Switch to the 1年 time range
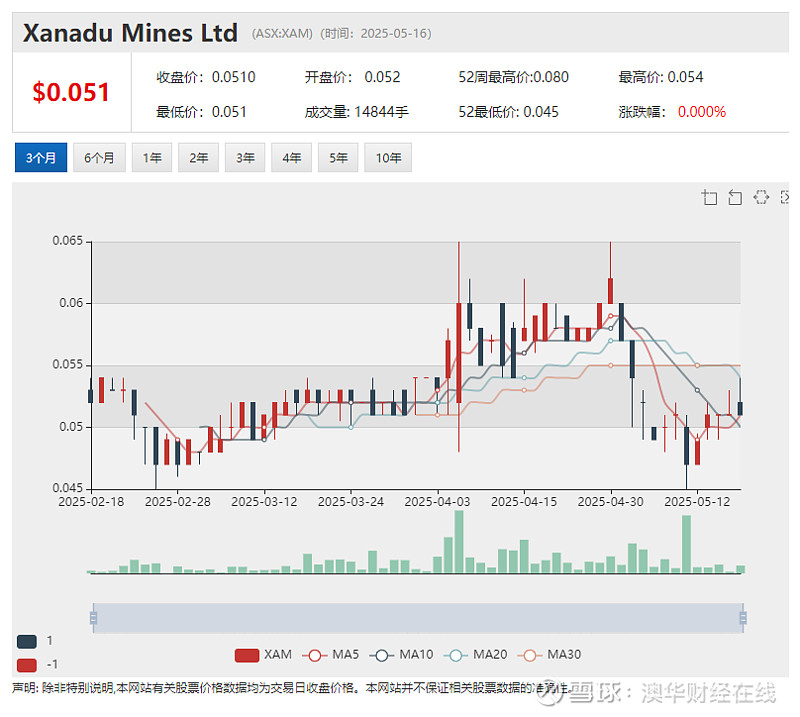 pos(152,158)
